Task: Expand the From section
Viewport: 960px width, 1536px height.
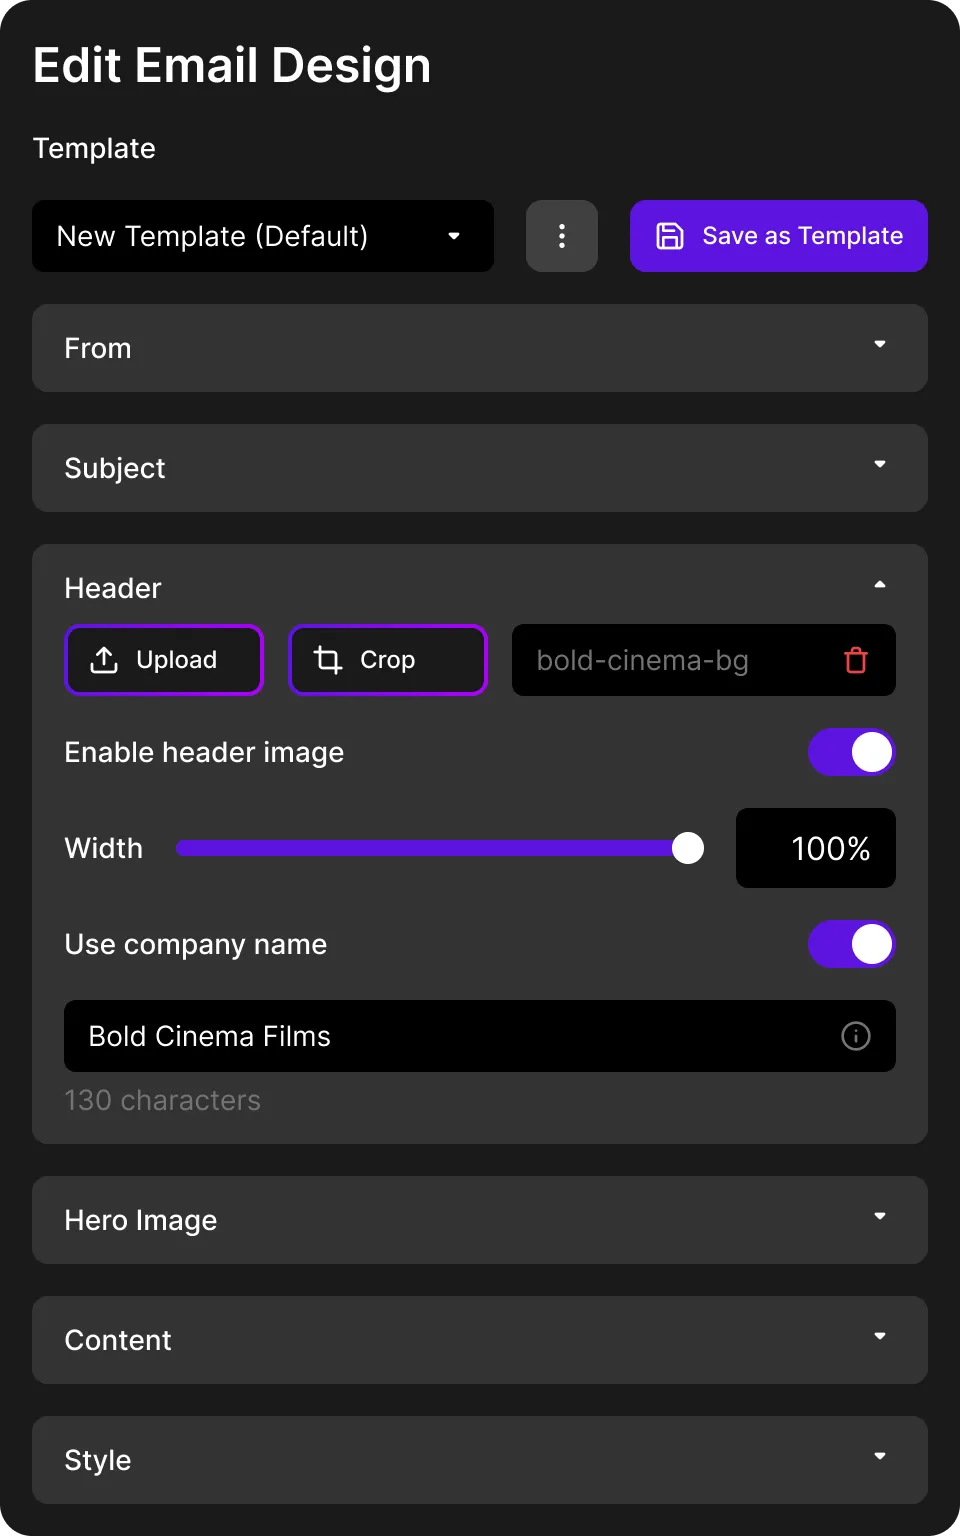Action: (x=480, y=348)
